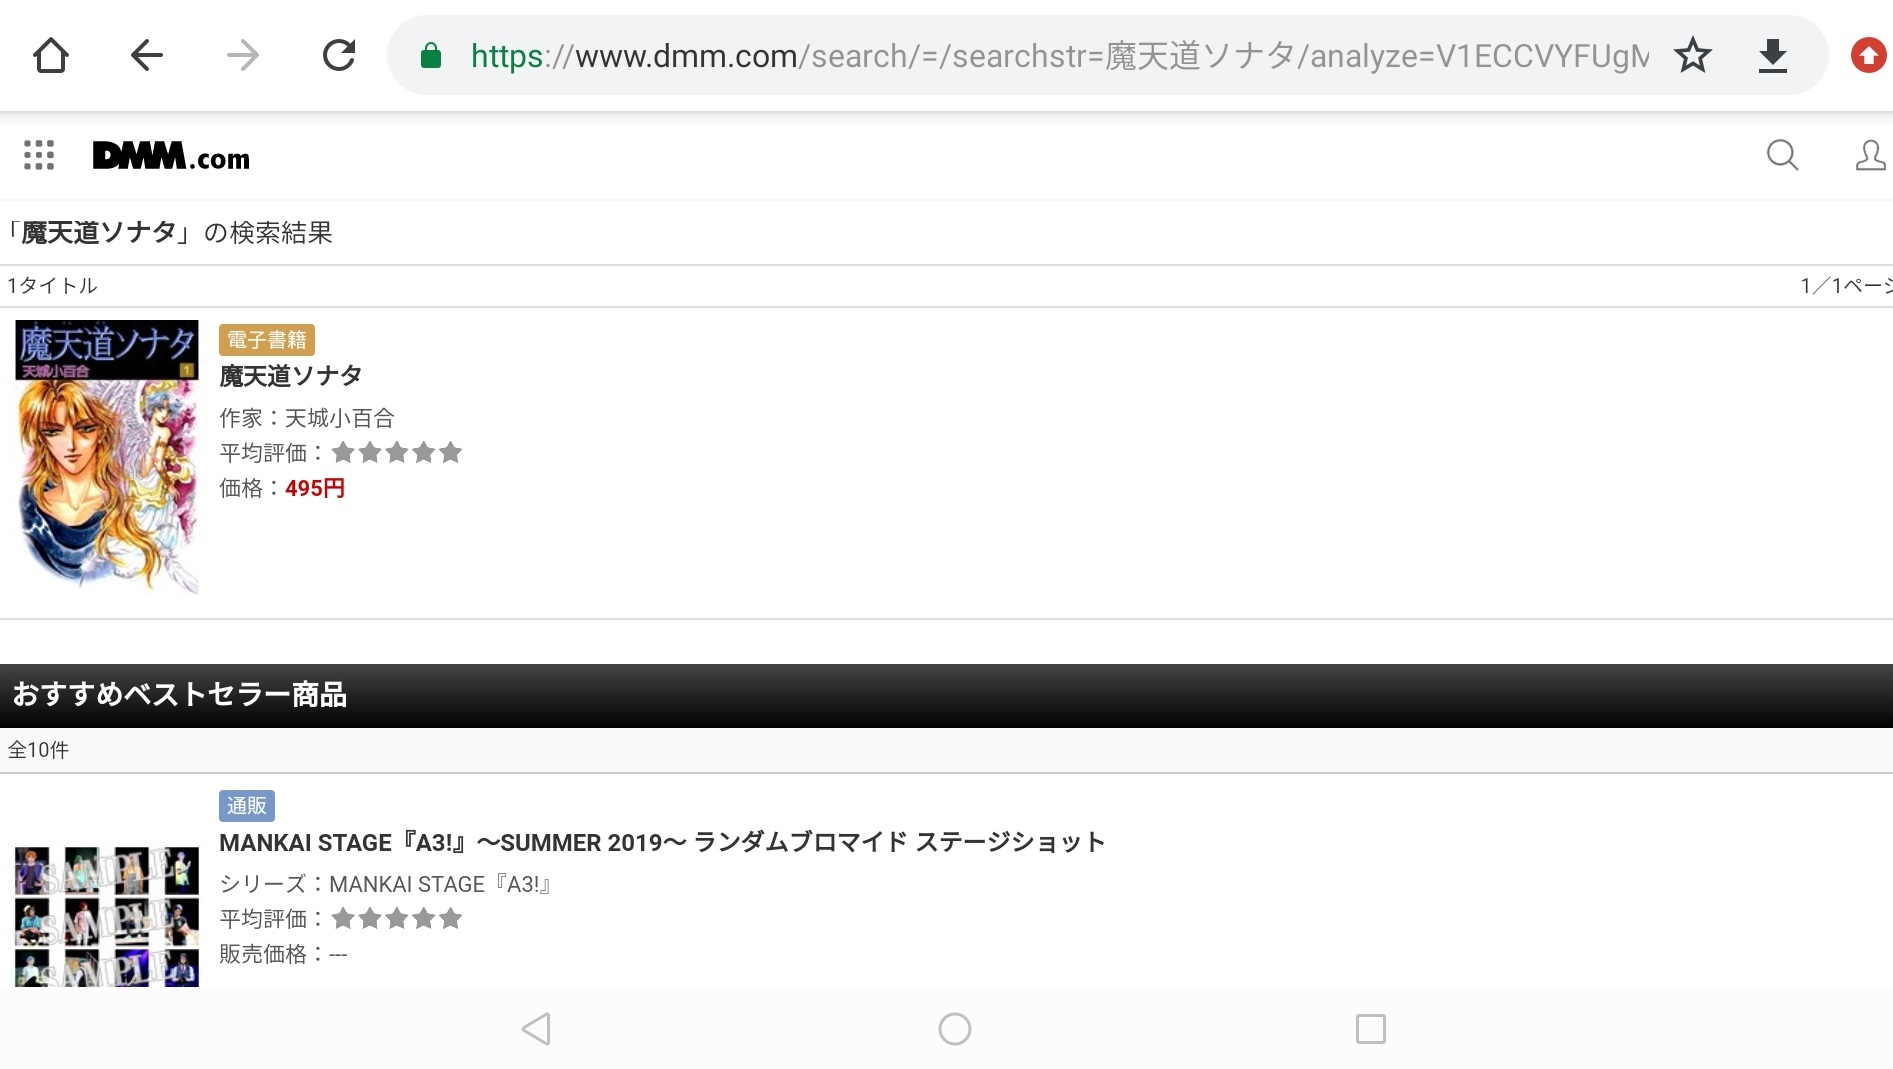Open the red update notification icon
Viewport: 1893px width, 1069px height.
point(1868,55)
